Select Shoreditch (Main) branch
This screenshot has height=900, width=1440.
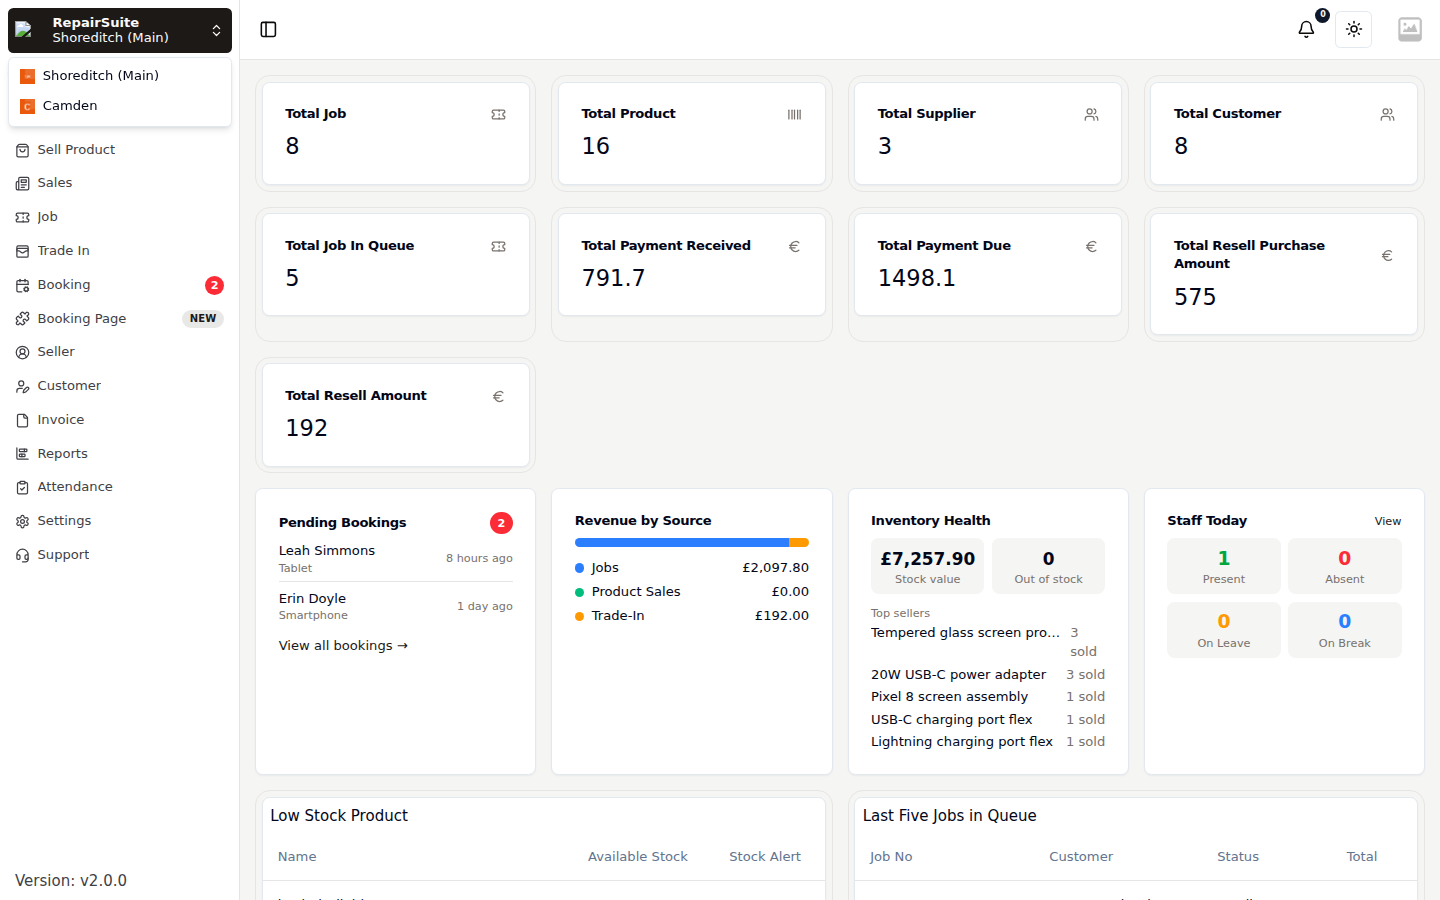120,76
